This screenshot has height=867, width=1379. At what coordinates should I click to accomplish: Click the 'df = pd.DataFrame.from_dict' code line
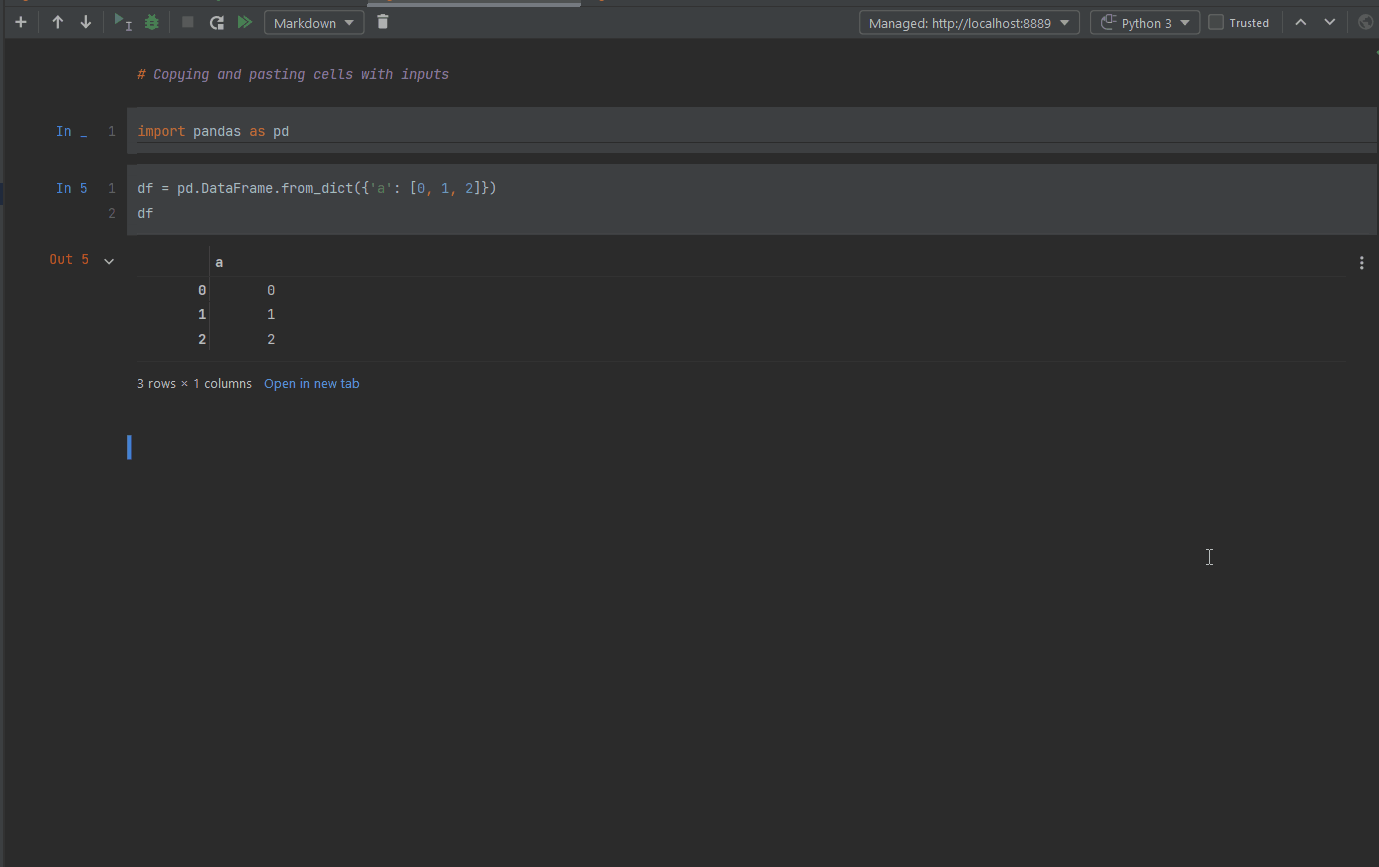click(x=317, y=188)
